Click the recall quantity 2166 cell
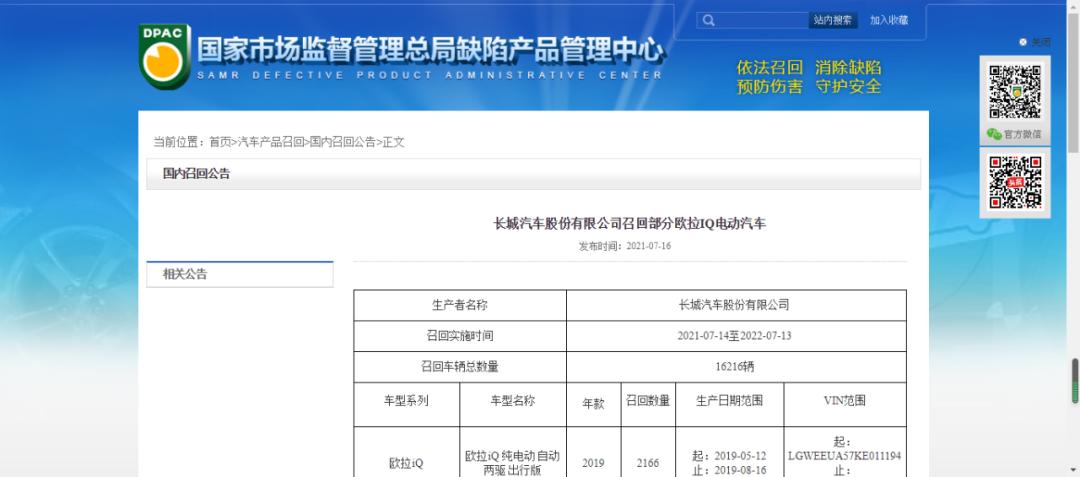The height and width of the screenshot is (477, 1080). coord(648,452)
